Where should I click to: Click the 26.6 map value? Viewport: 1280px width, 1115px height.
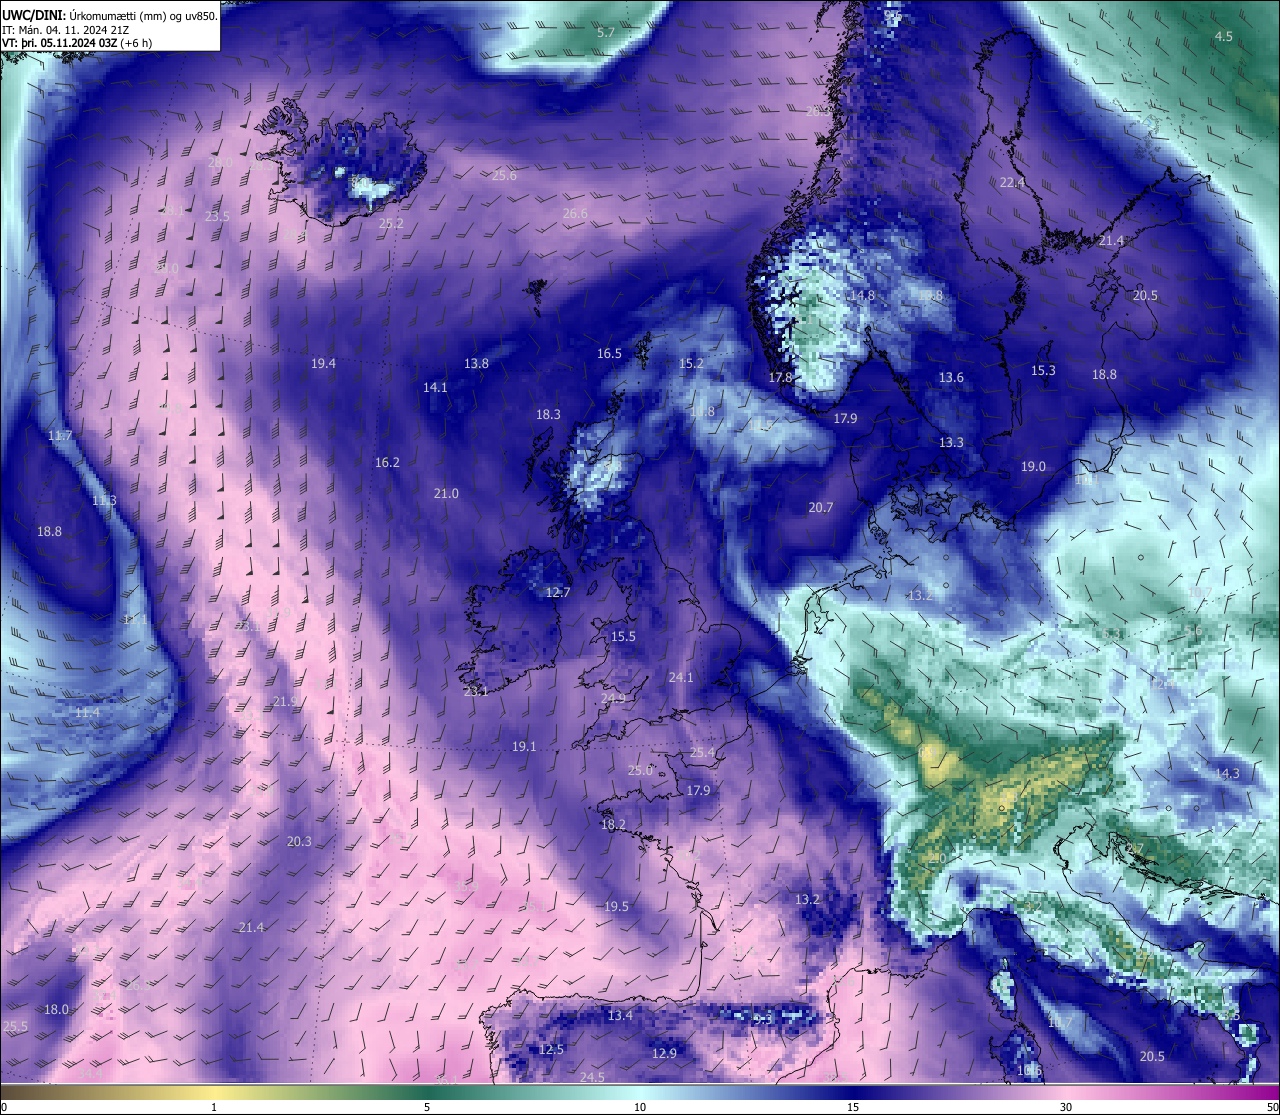575,214
